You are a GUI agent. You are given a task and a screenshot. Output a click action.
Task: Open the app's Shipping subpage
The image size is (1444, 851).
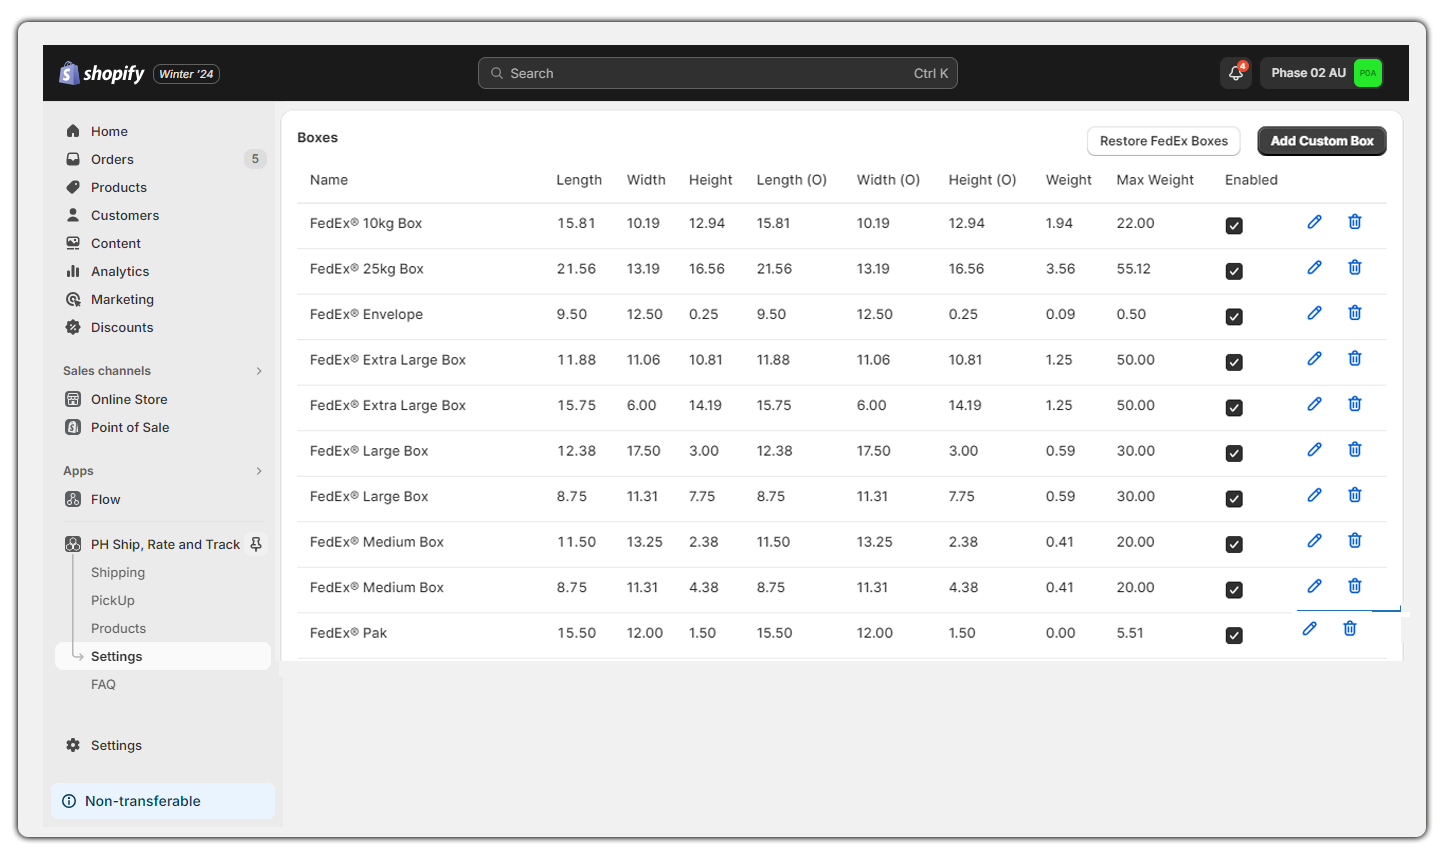click(x=118, y=572)
